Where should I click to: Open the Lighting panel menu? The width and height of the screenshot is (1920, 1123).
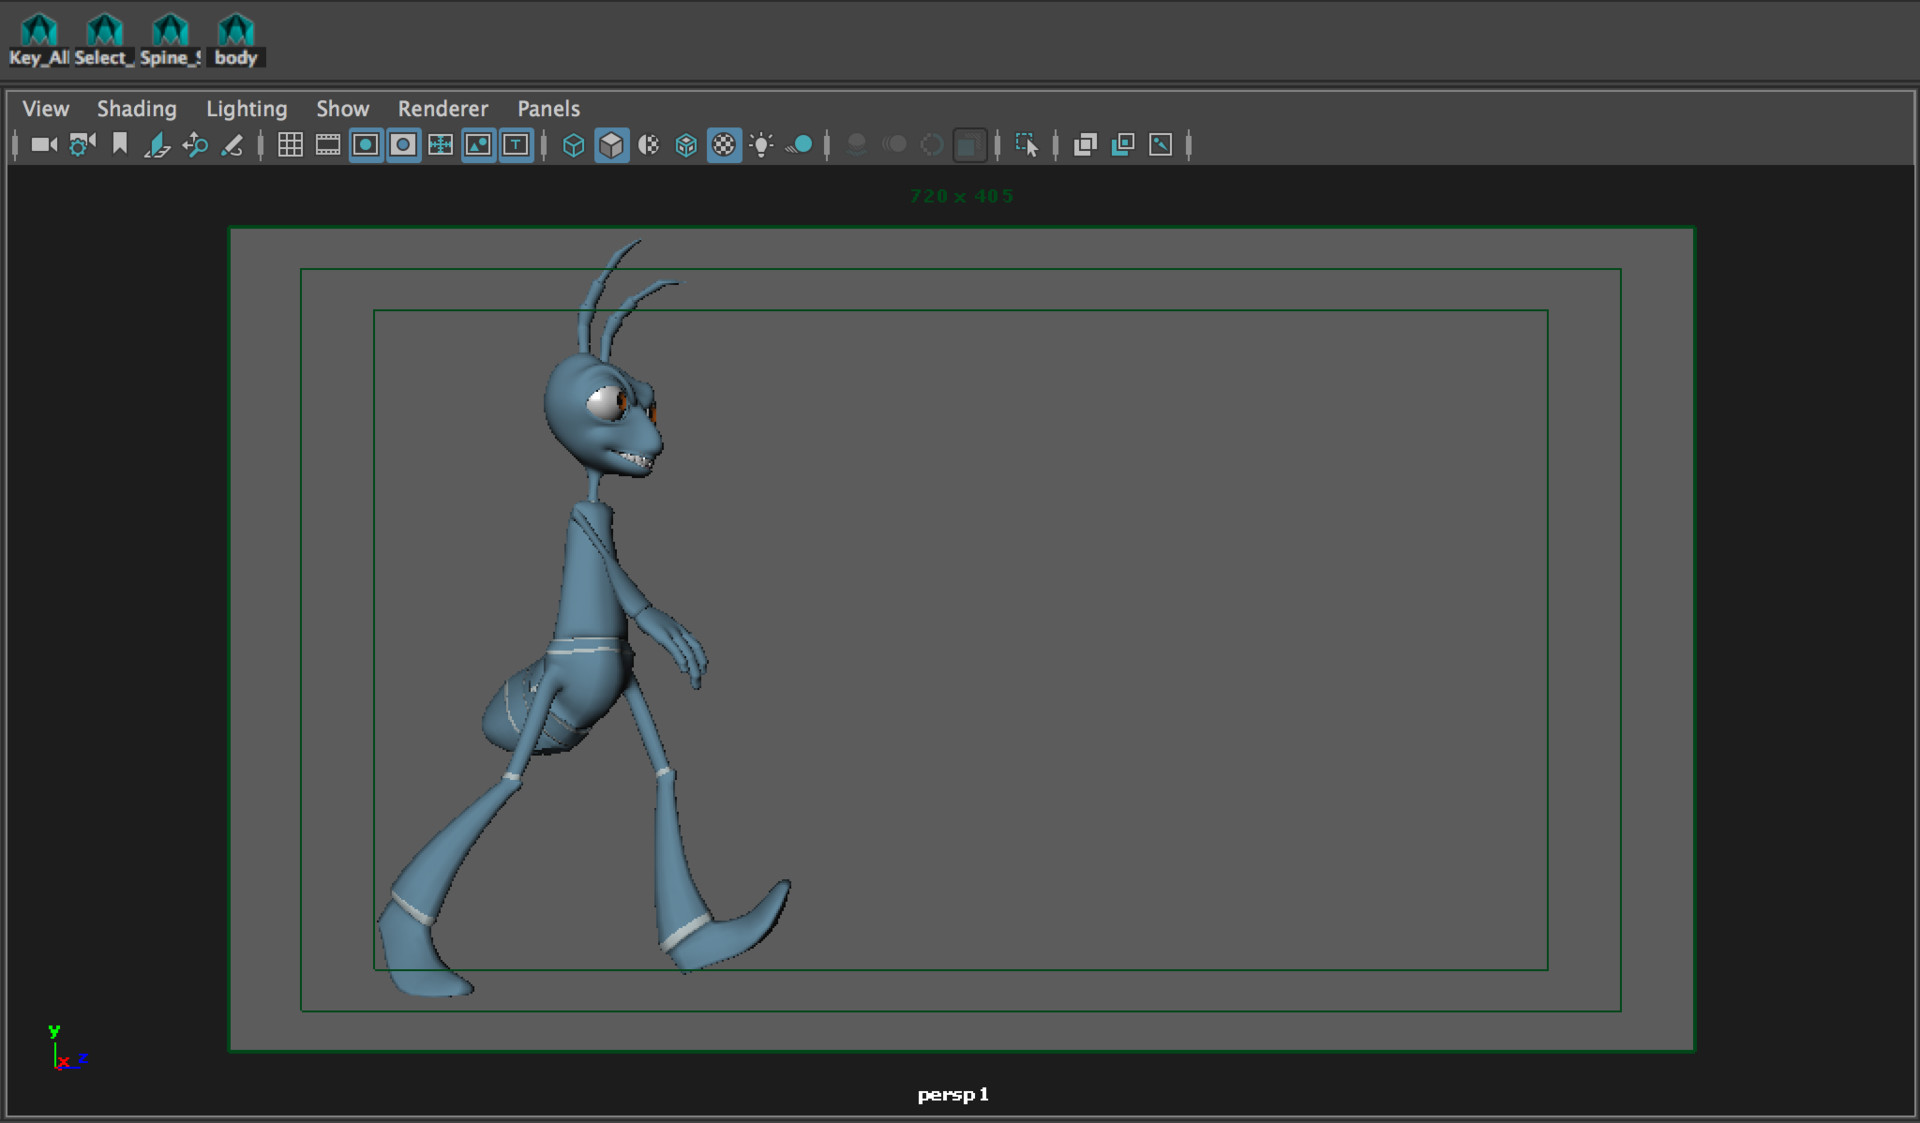pos(247,108)
